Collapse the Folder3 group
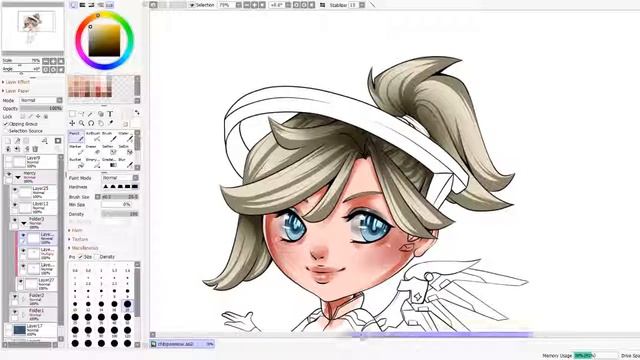The width and height of the screenshot is (640, 360). point(24,223)
